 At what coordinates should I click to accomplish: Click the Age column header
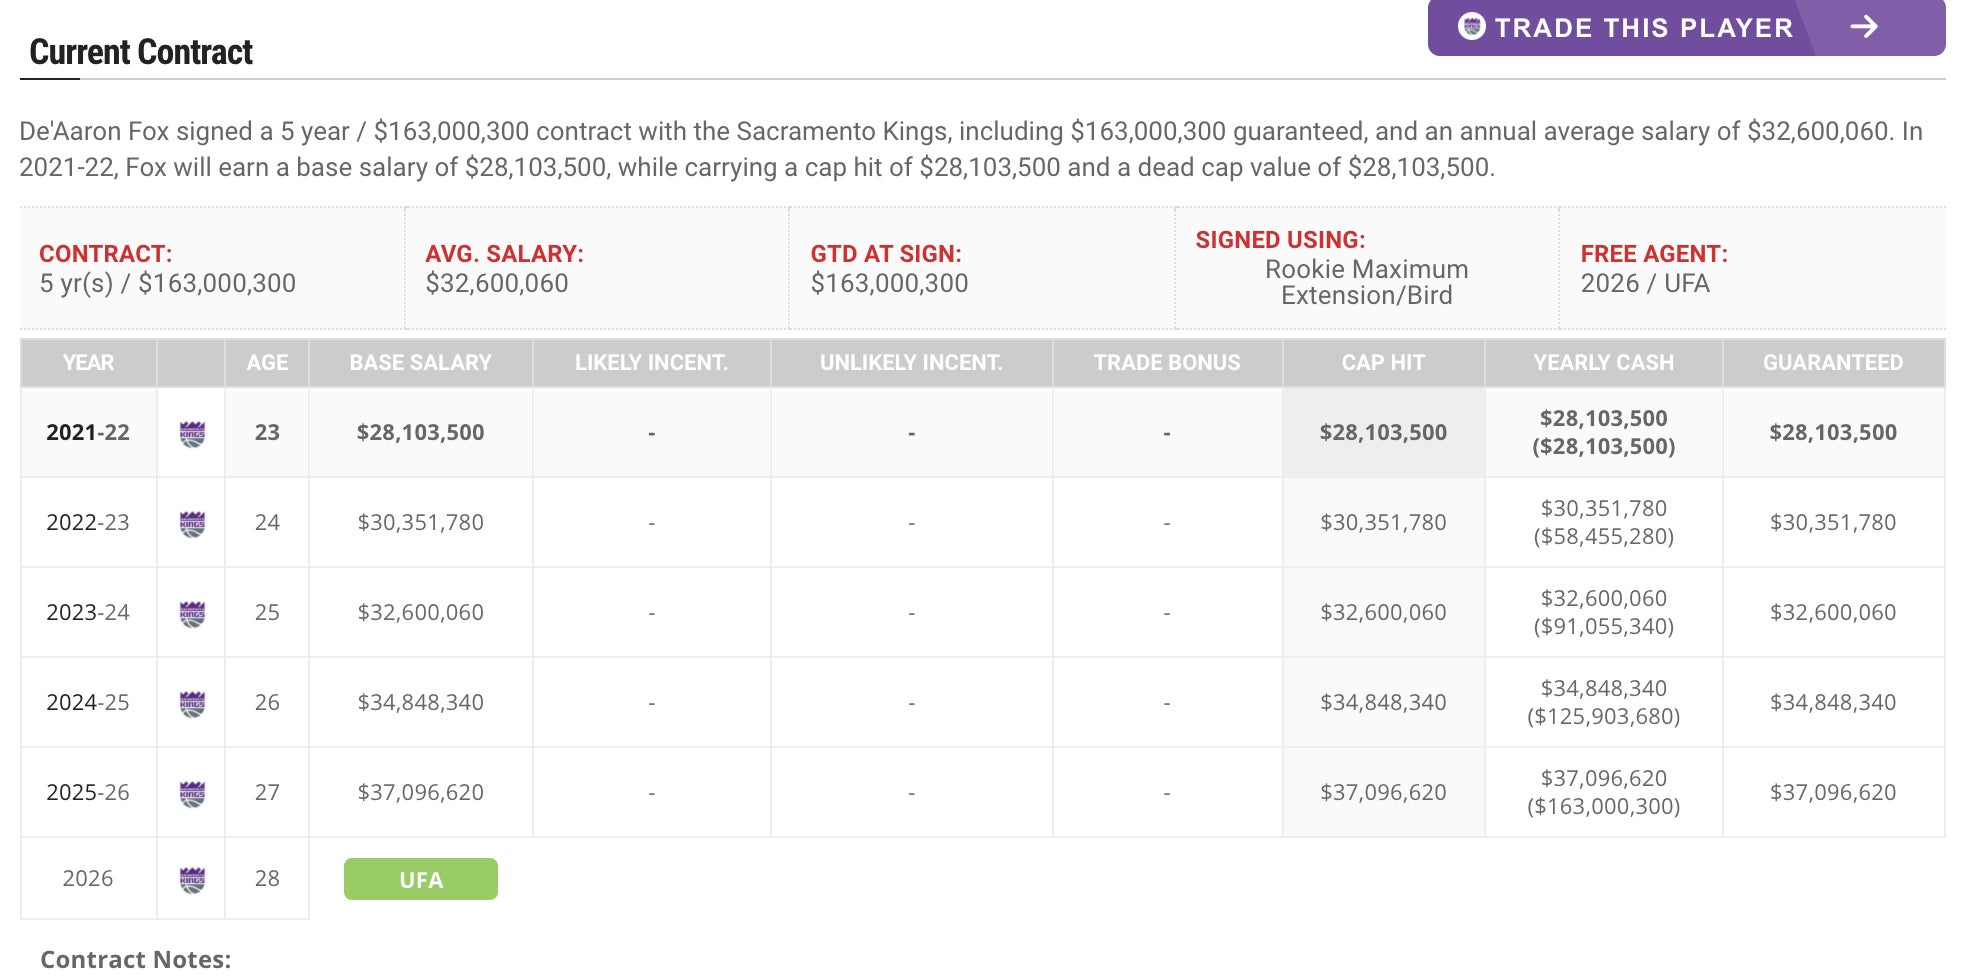[x=267, y=363]
